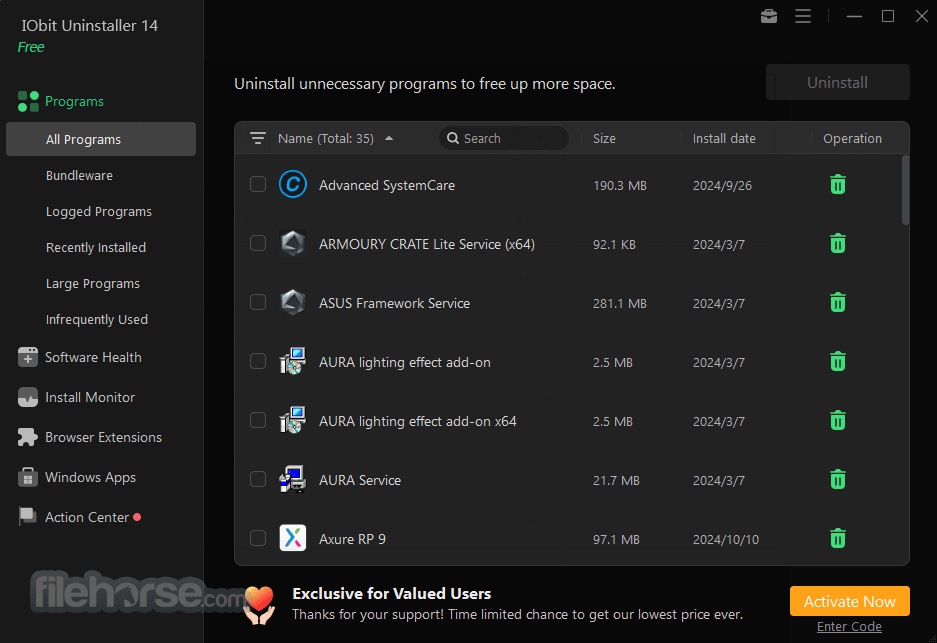Select the Axure RP 9 program name

point(352,539)
